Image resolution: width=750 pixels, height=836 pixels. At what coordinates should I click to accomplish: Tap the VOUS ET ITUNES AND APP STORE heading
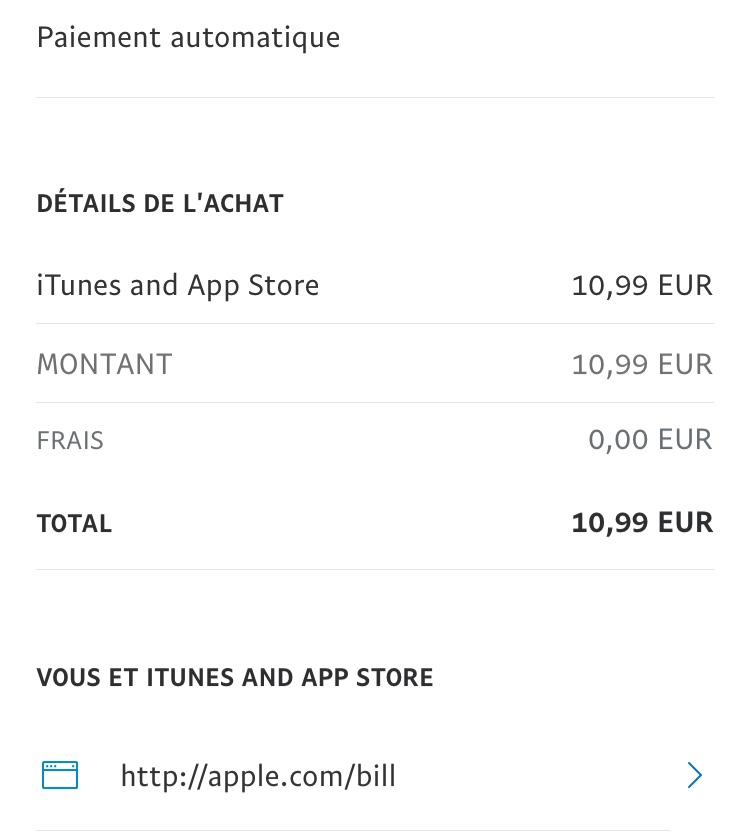coord(235,678)
